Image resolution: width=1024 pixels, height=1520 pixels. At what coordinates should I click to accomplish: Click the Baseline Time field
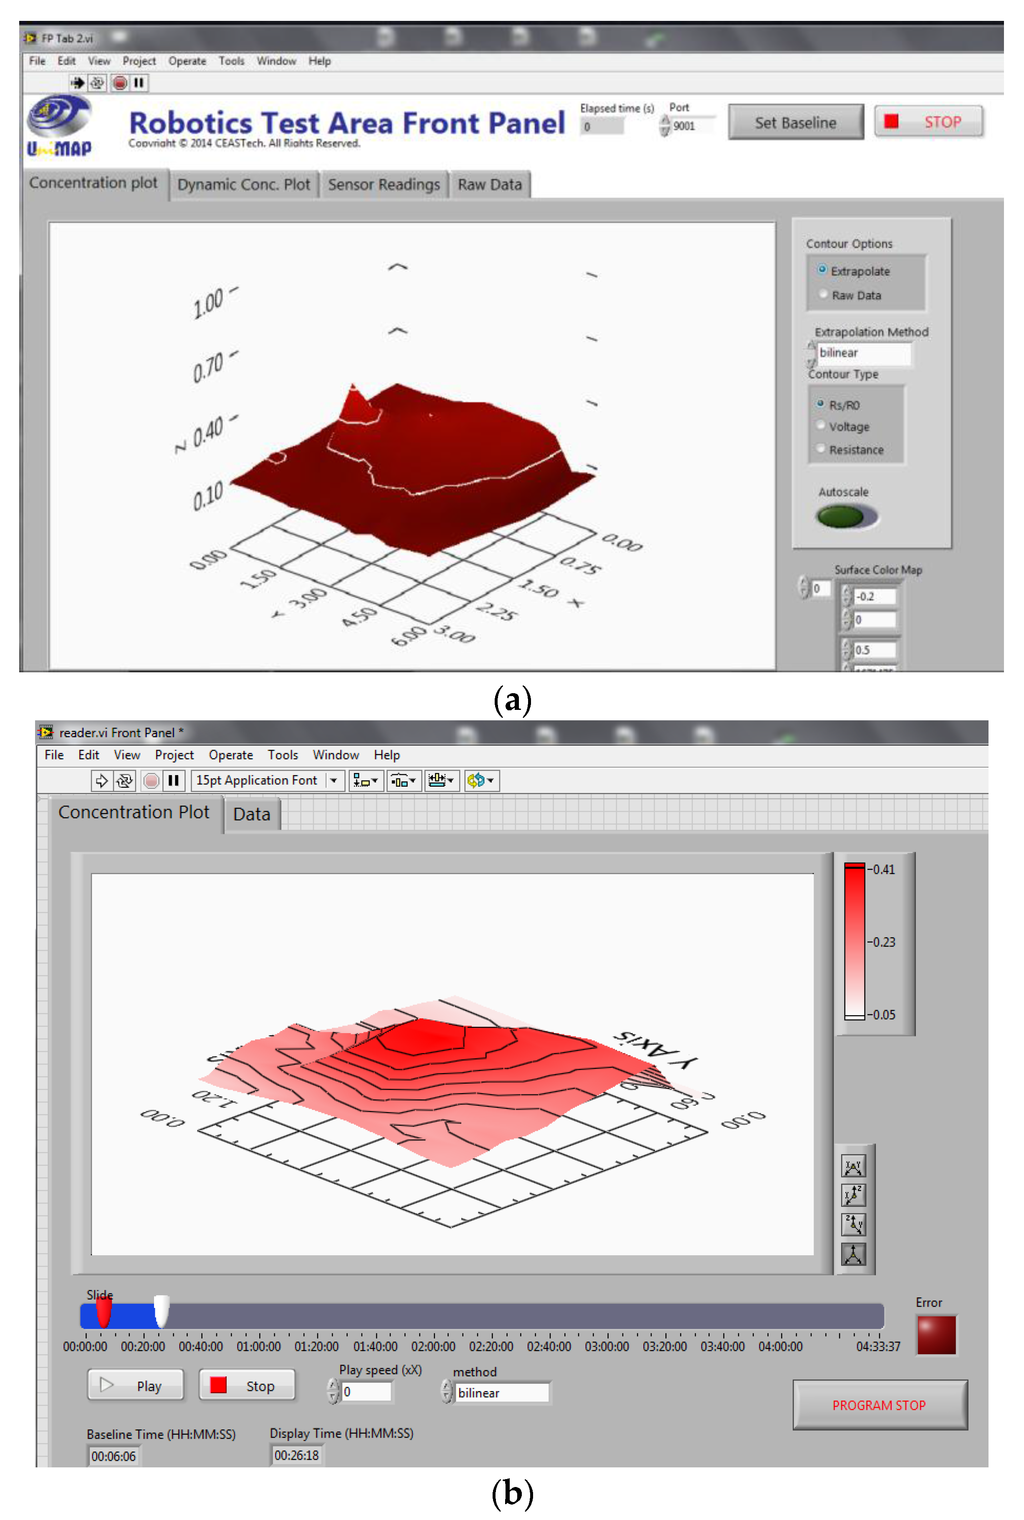[113, 1456]
